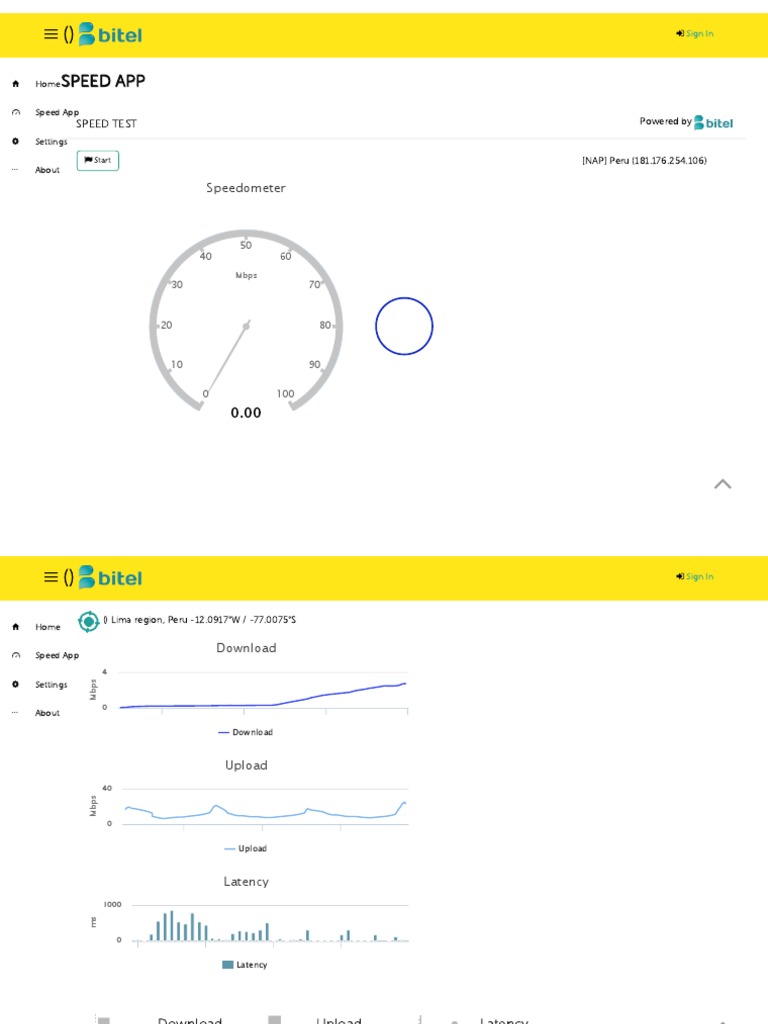Select the [NAP] Peru server text
768x1024 pixels.
pyautogui.click(x=644, y=161)
